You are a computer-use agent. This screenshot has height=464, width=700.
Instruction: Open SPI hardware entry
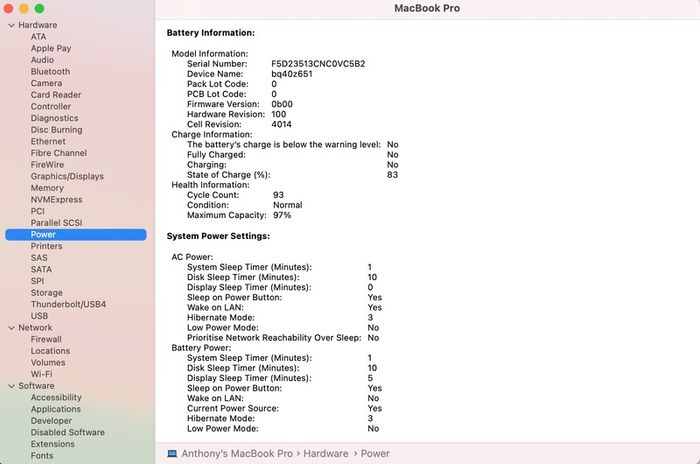[x=38, y=281]
